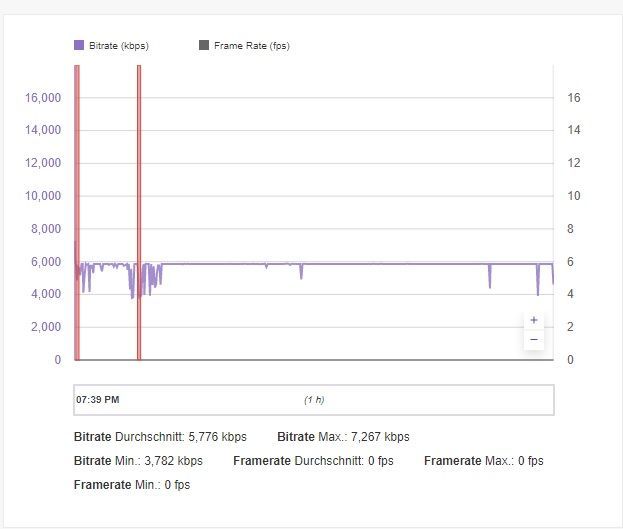This screenshot has height=529, width=623.
Task: Click the Bitrate Max. 7,267 kbps value
Action: click(382, 437)
